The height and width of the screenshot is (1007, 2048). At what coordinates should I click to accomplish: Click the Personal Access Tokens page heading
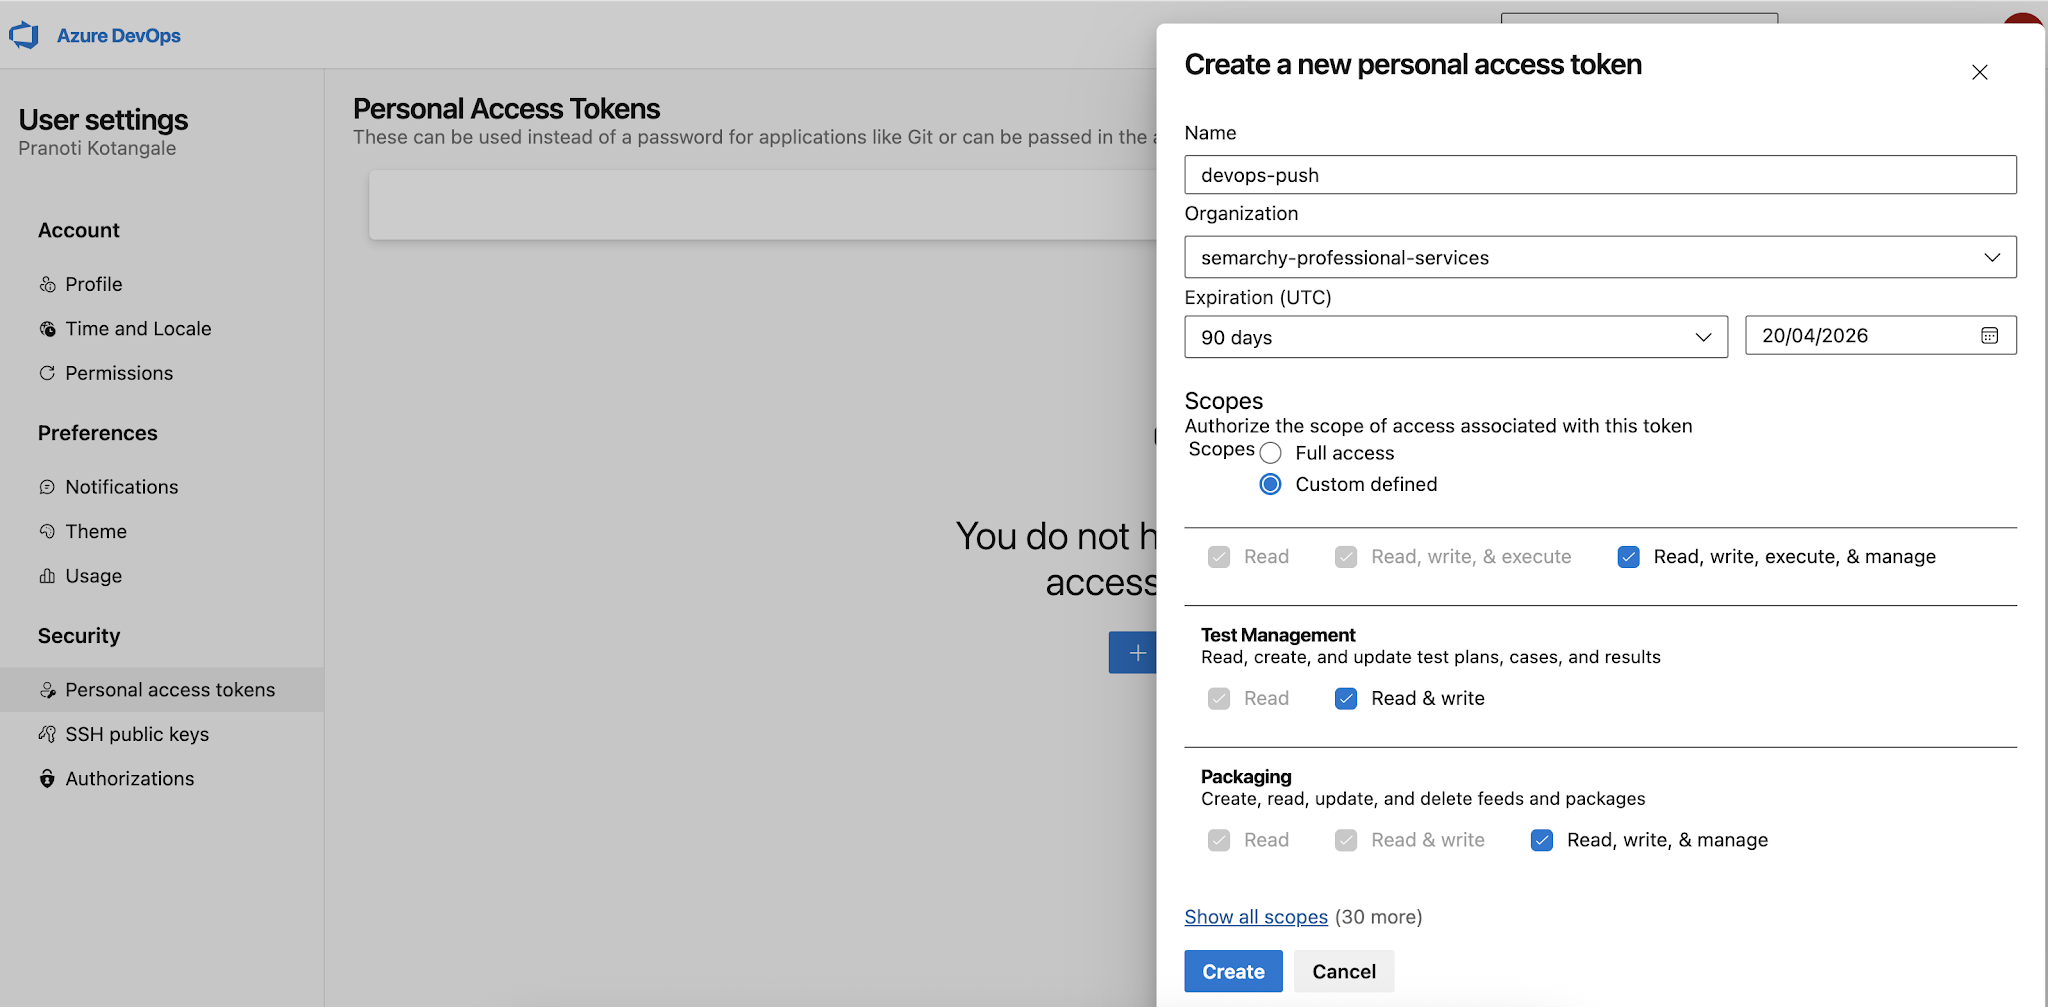tap(506, 108)
